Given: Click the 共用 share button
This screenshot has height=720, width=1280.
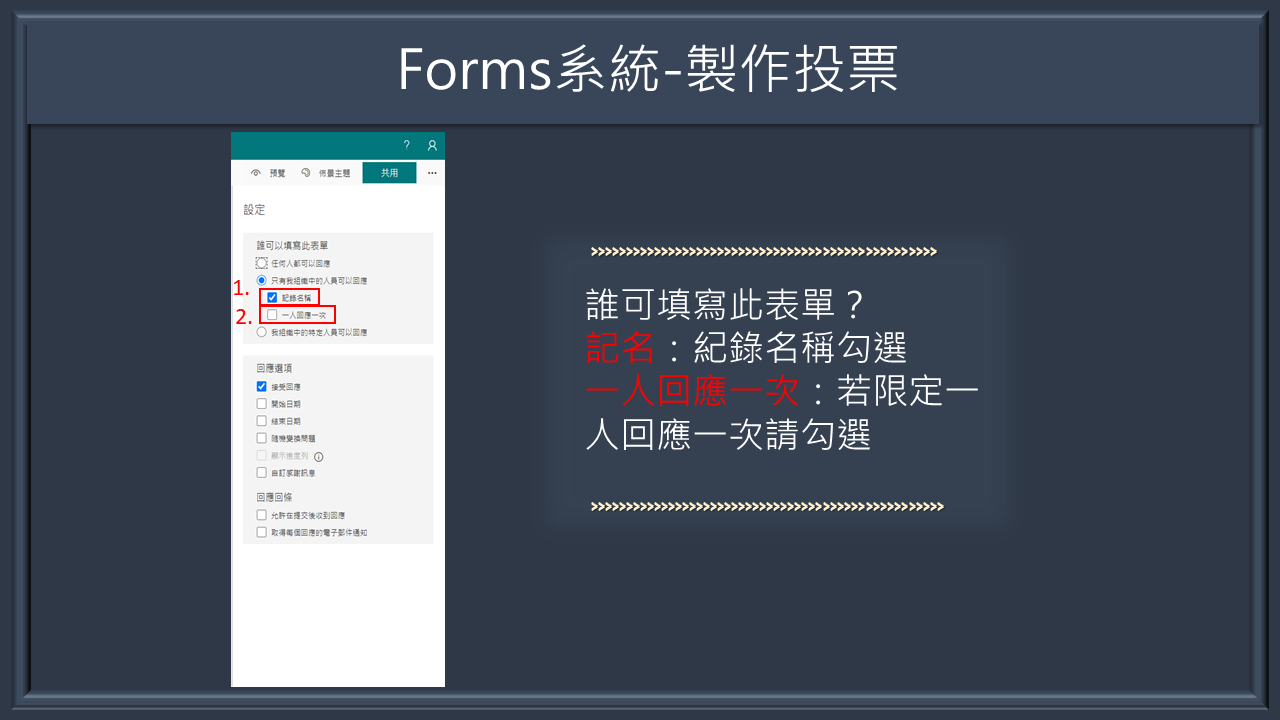Looking at the screenshot, I should pyautogui.click(x=389, y=173).
